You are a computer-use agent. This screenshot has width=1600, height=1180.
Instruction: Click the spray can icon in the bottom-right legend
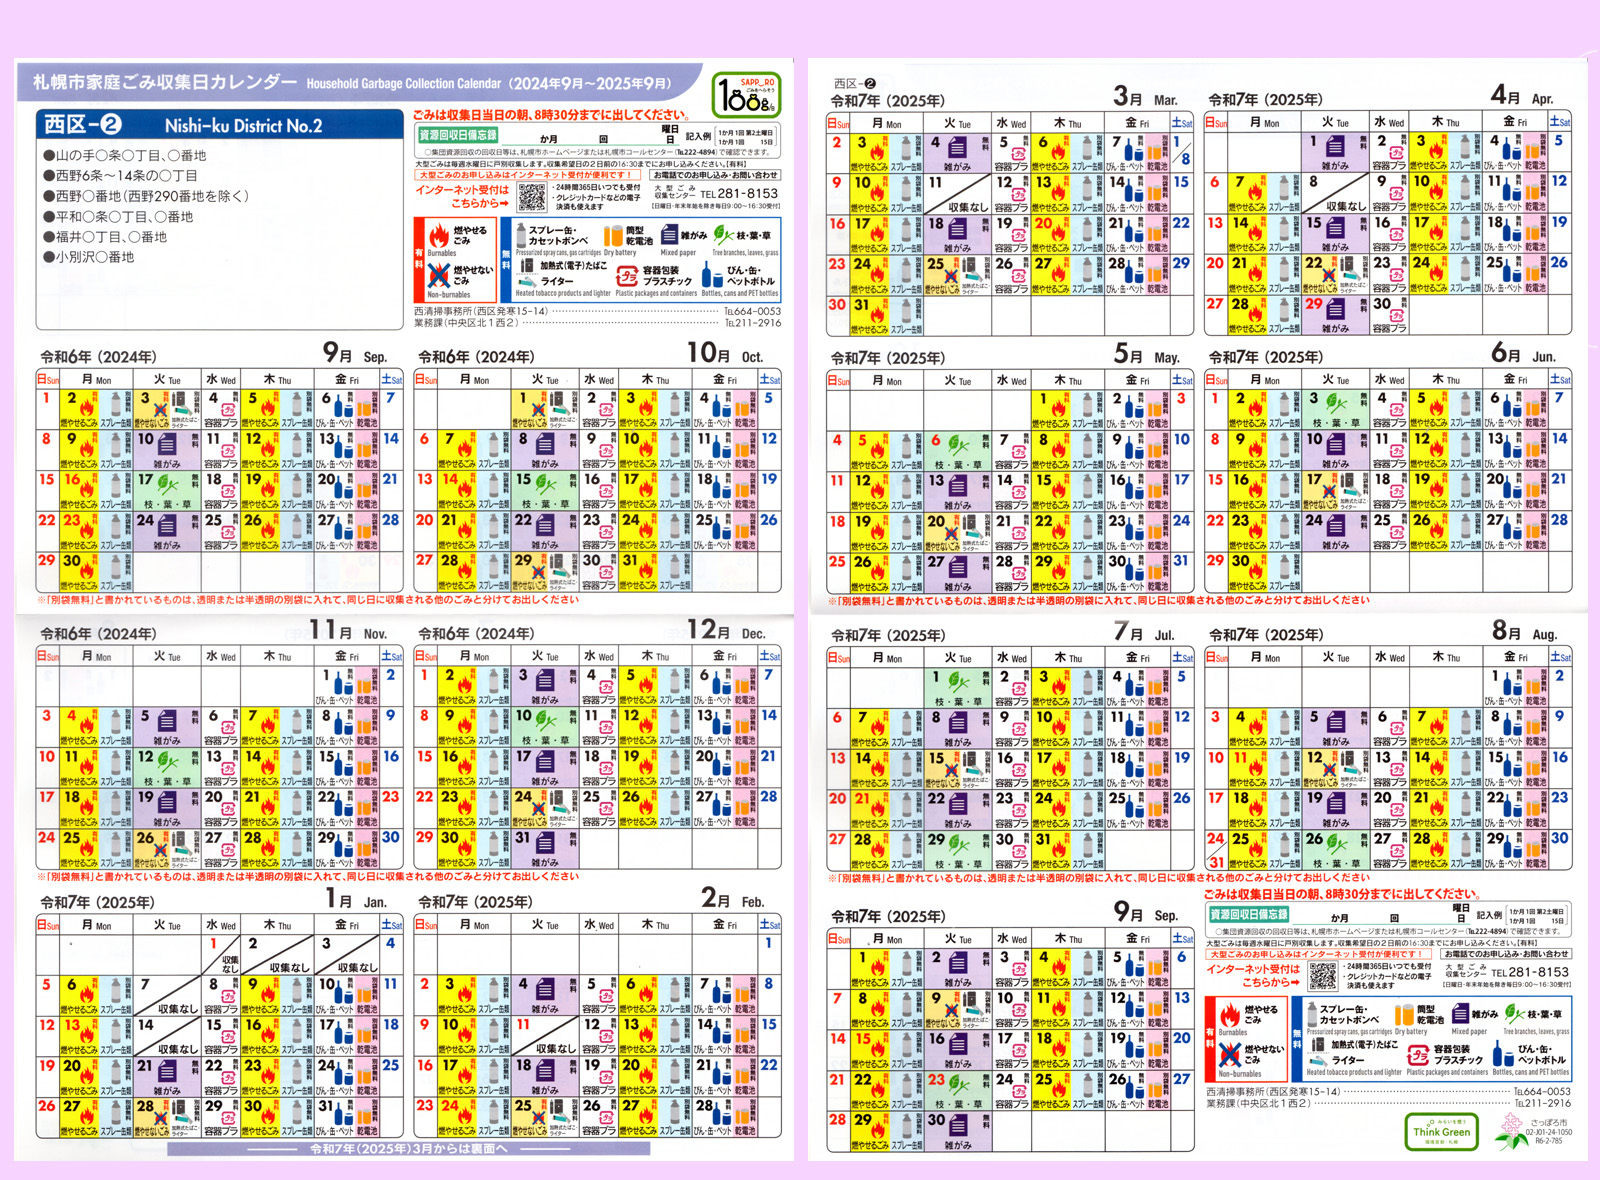[x=1311, y=1013]
